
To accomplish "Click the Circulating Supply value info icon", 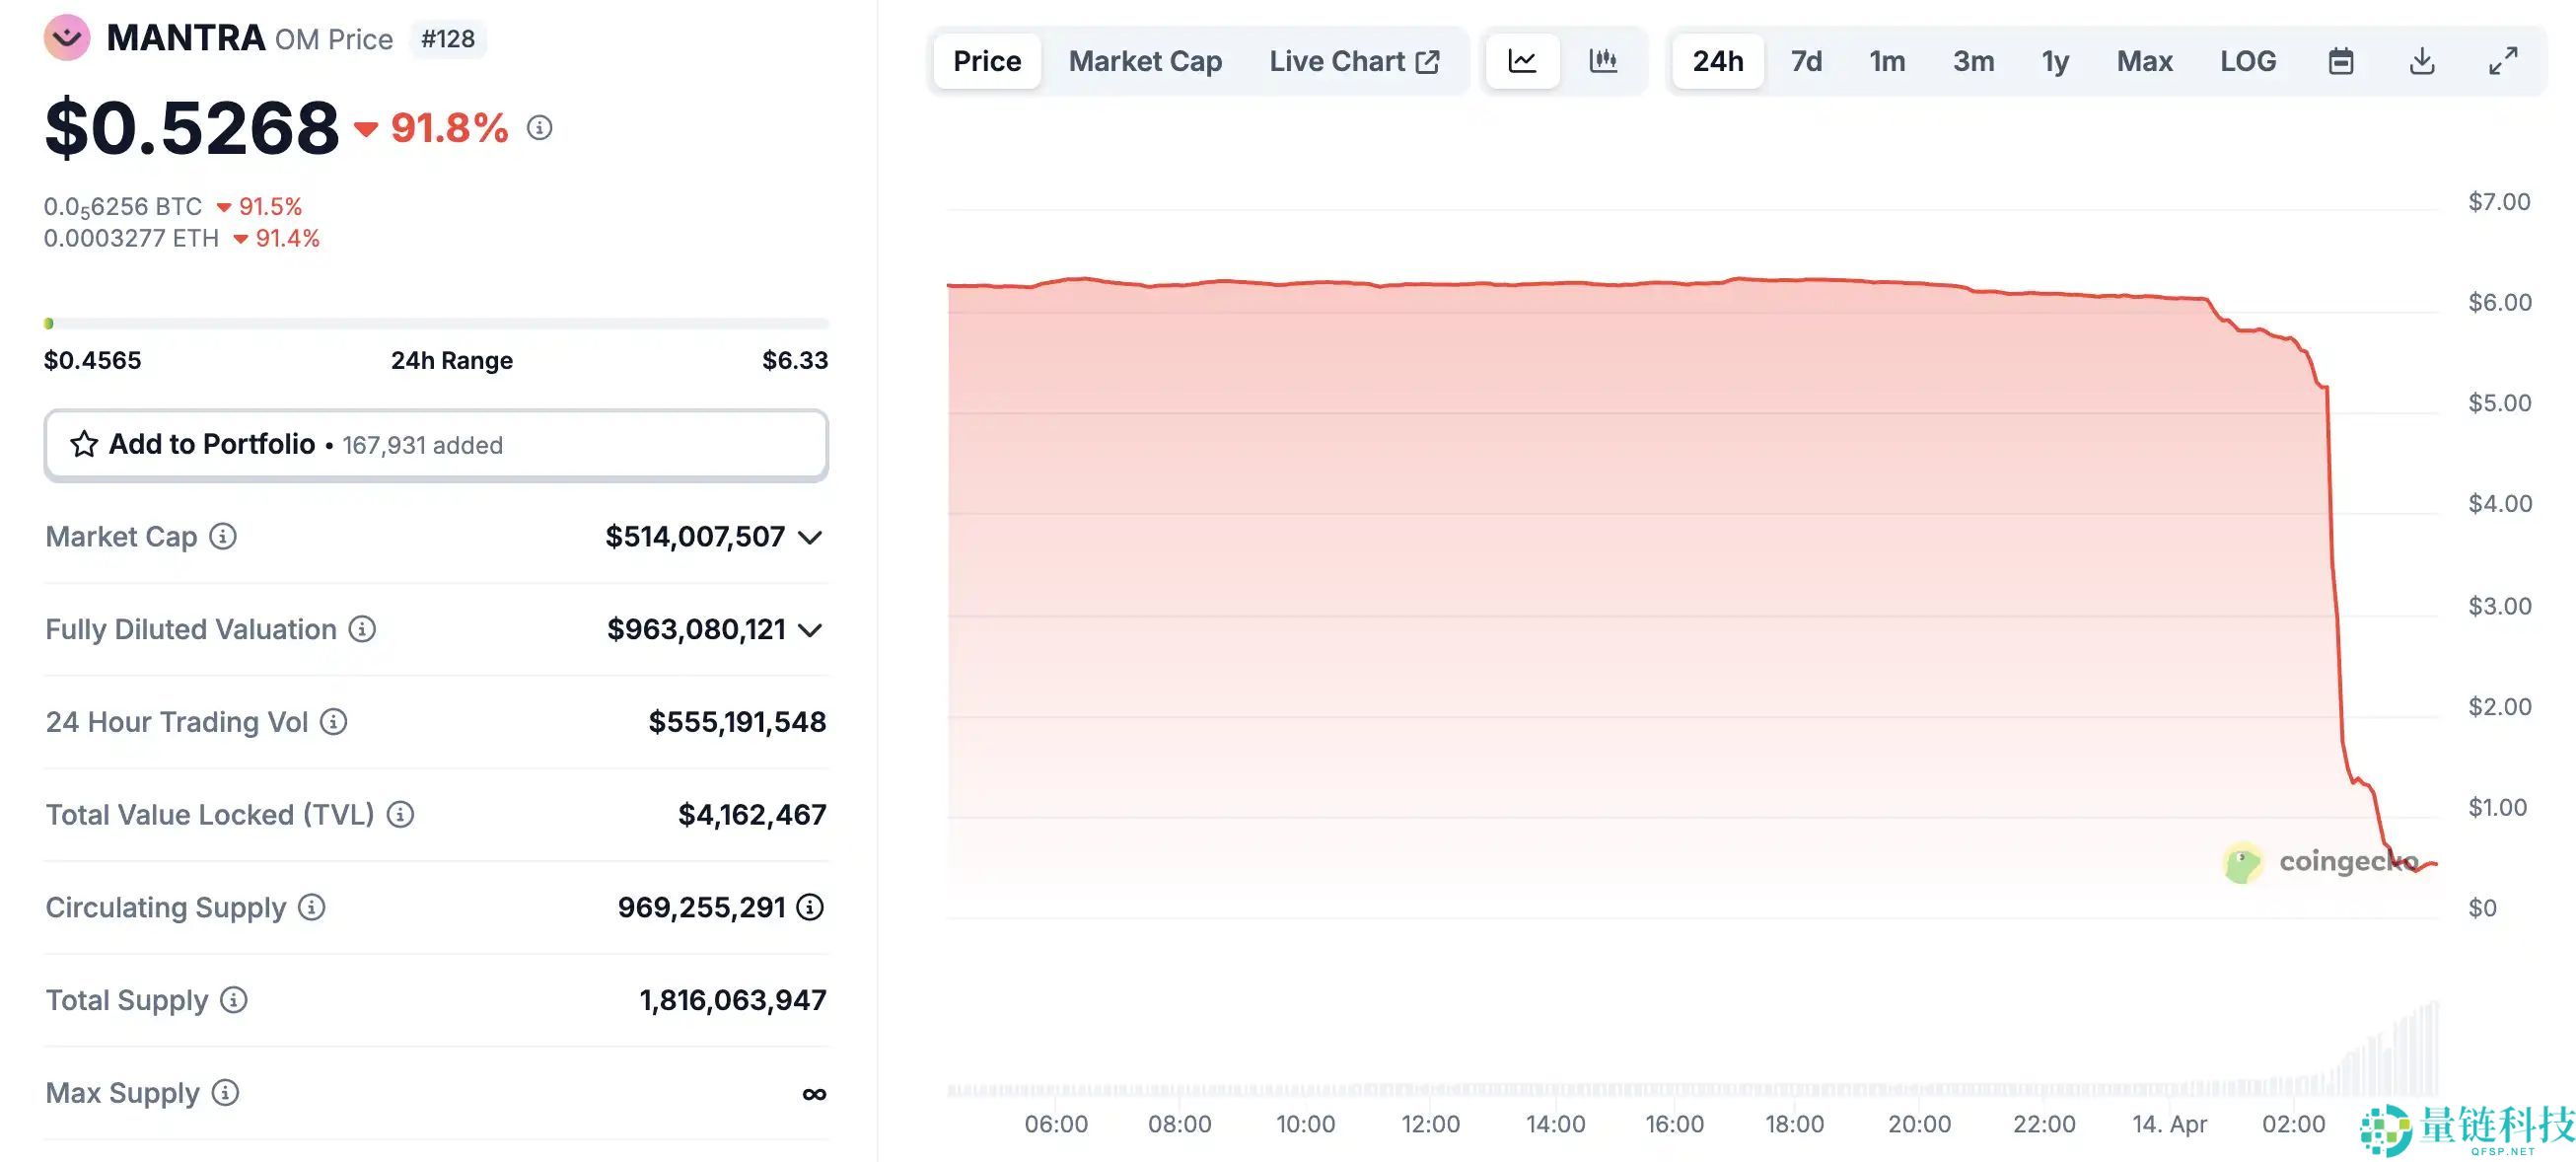I will pos(810,907).
